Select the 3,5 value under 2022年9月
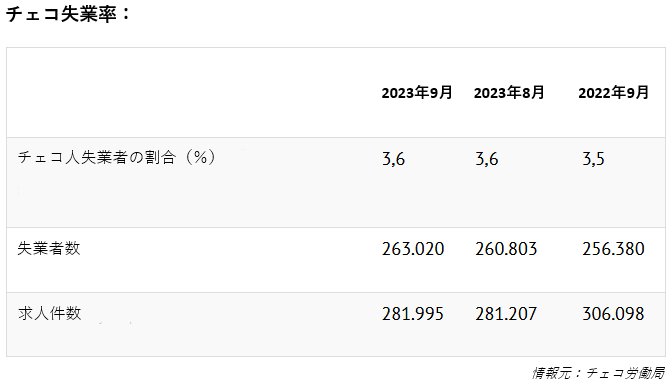672x382 pixels. point(593,159)
